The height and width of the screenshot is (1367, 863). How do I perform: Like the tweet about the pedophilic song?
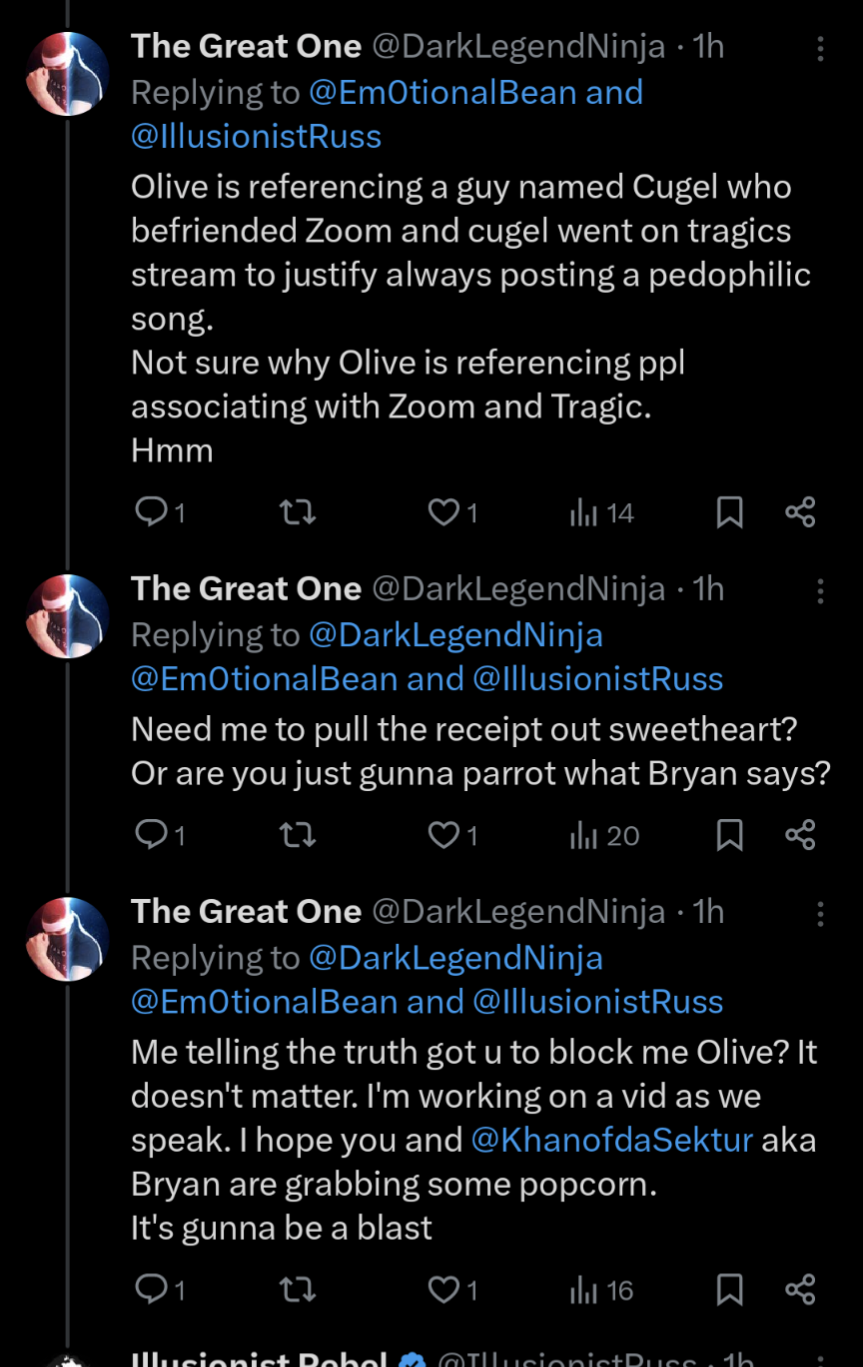tap(442, 513)
